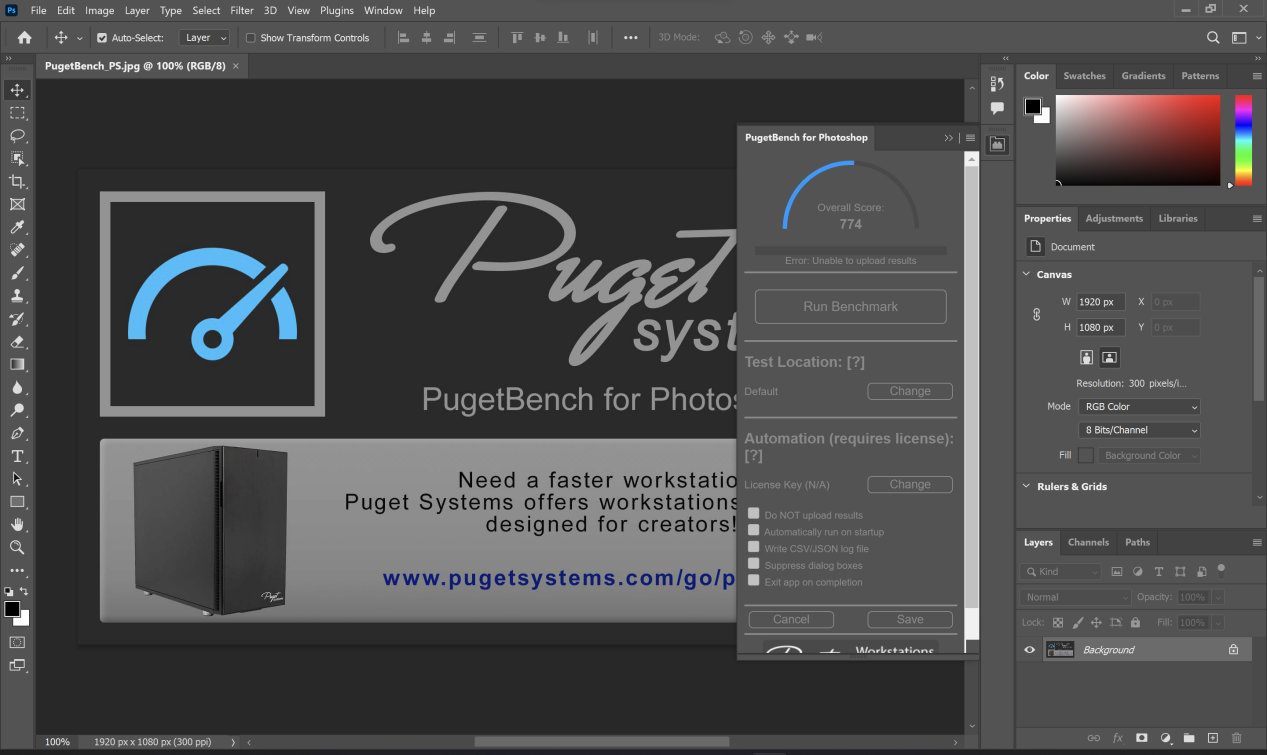Open the Background Color fill dropdown
This screenshot has width=1267, height=755.
(1150, 455)
